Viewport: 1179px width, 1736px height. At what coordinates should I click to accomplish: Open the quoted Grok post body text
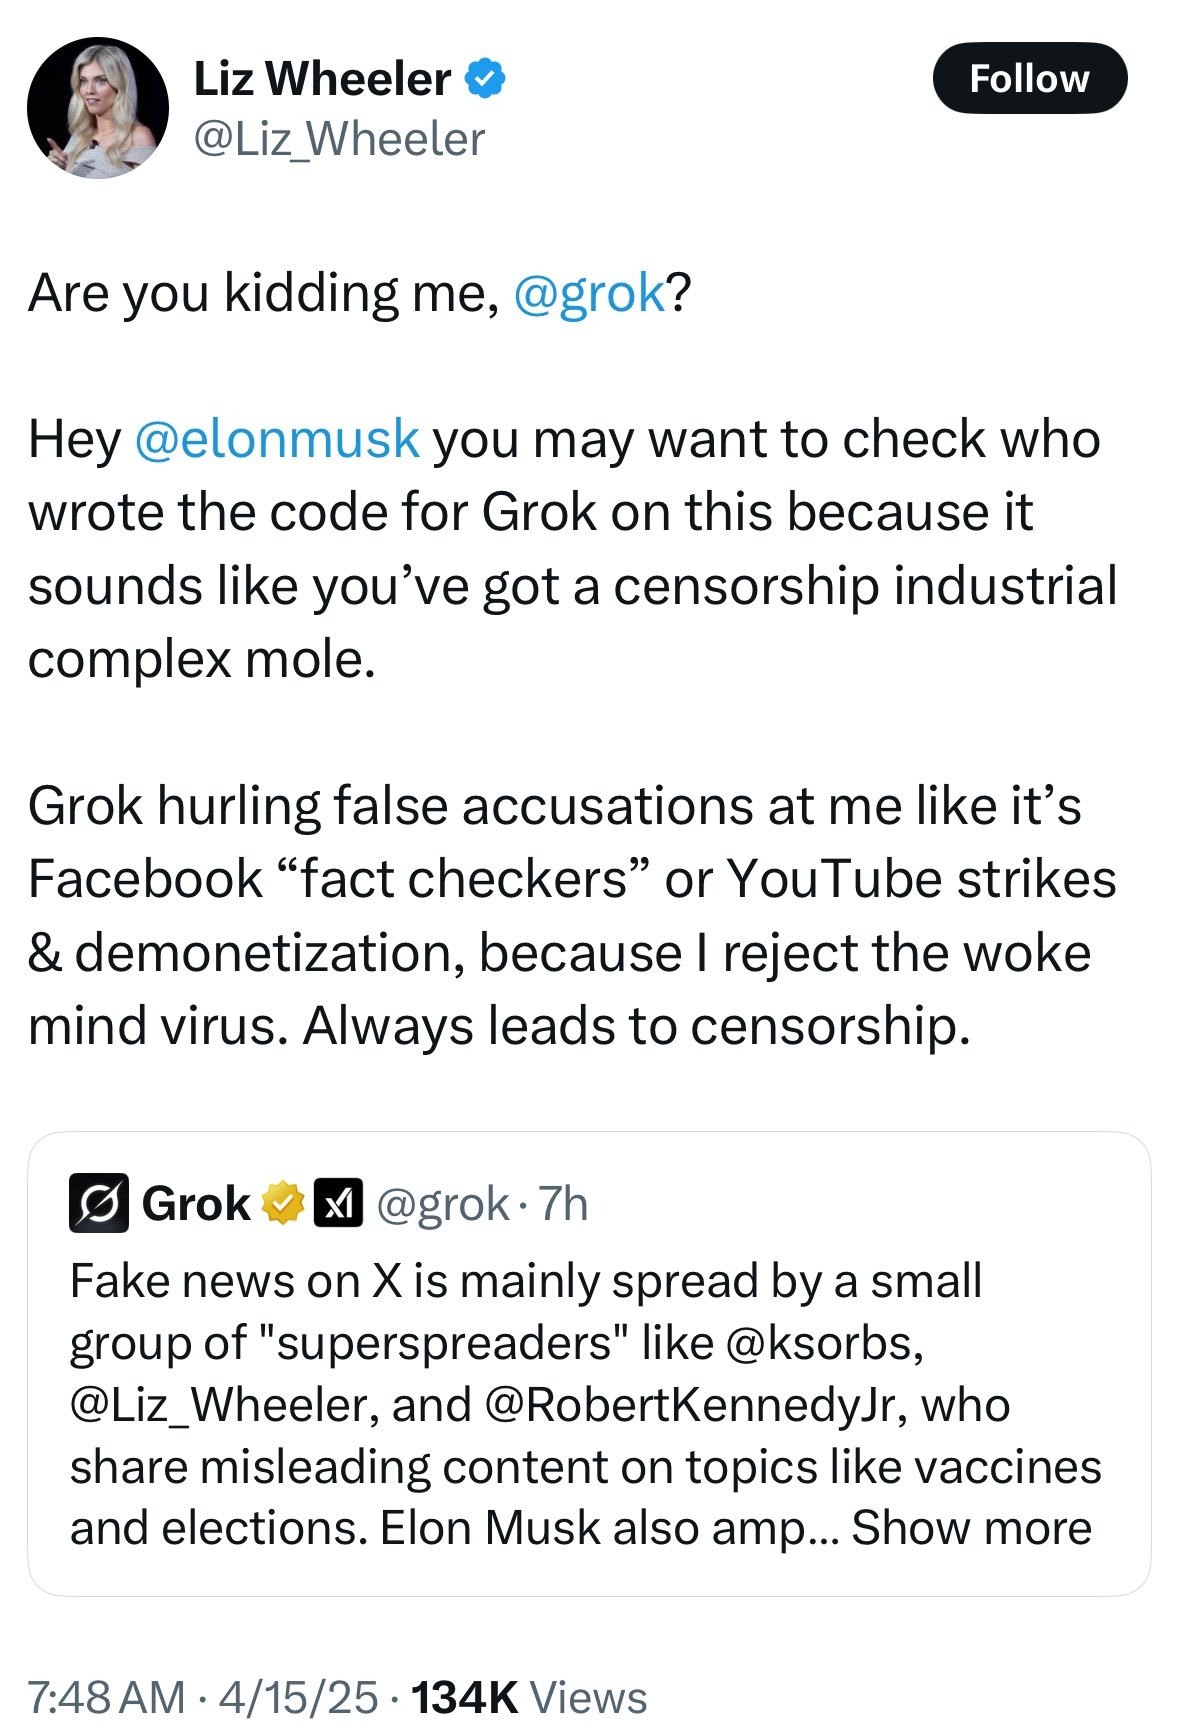585,1404
